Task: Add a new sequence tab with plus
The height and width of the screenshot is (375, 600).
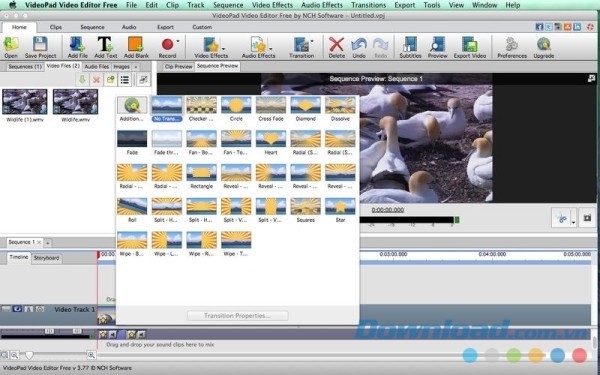Action: pyautogui.click(x=48, y=243)
